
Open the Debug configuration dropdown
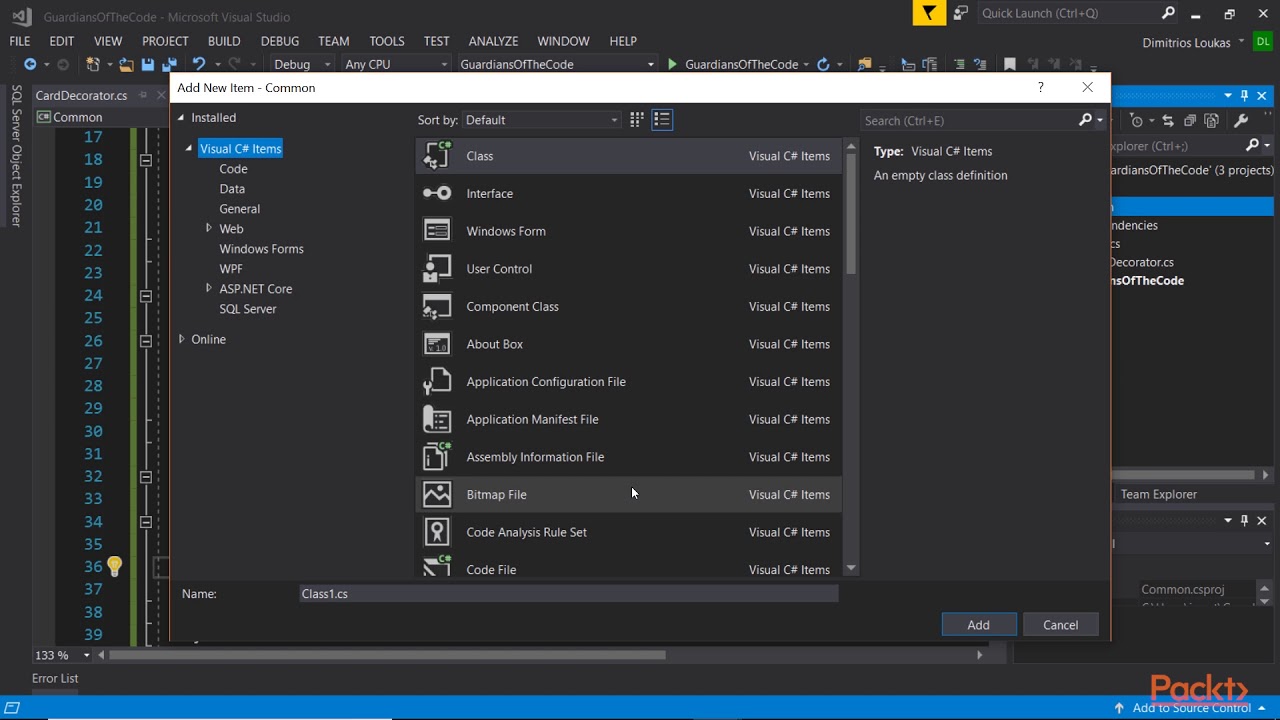(x=302, y=64)
